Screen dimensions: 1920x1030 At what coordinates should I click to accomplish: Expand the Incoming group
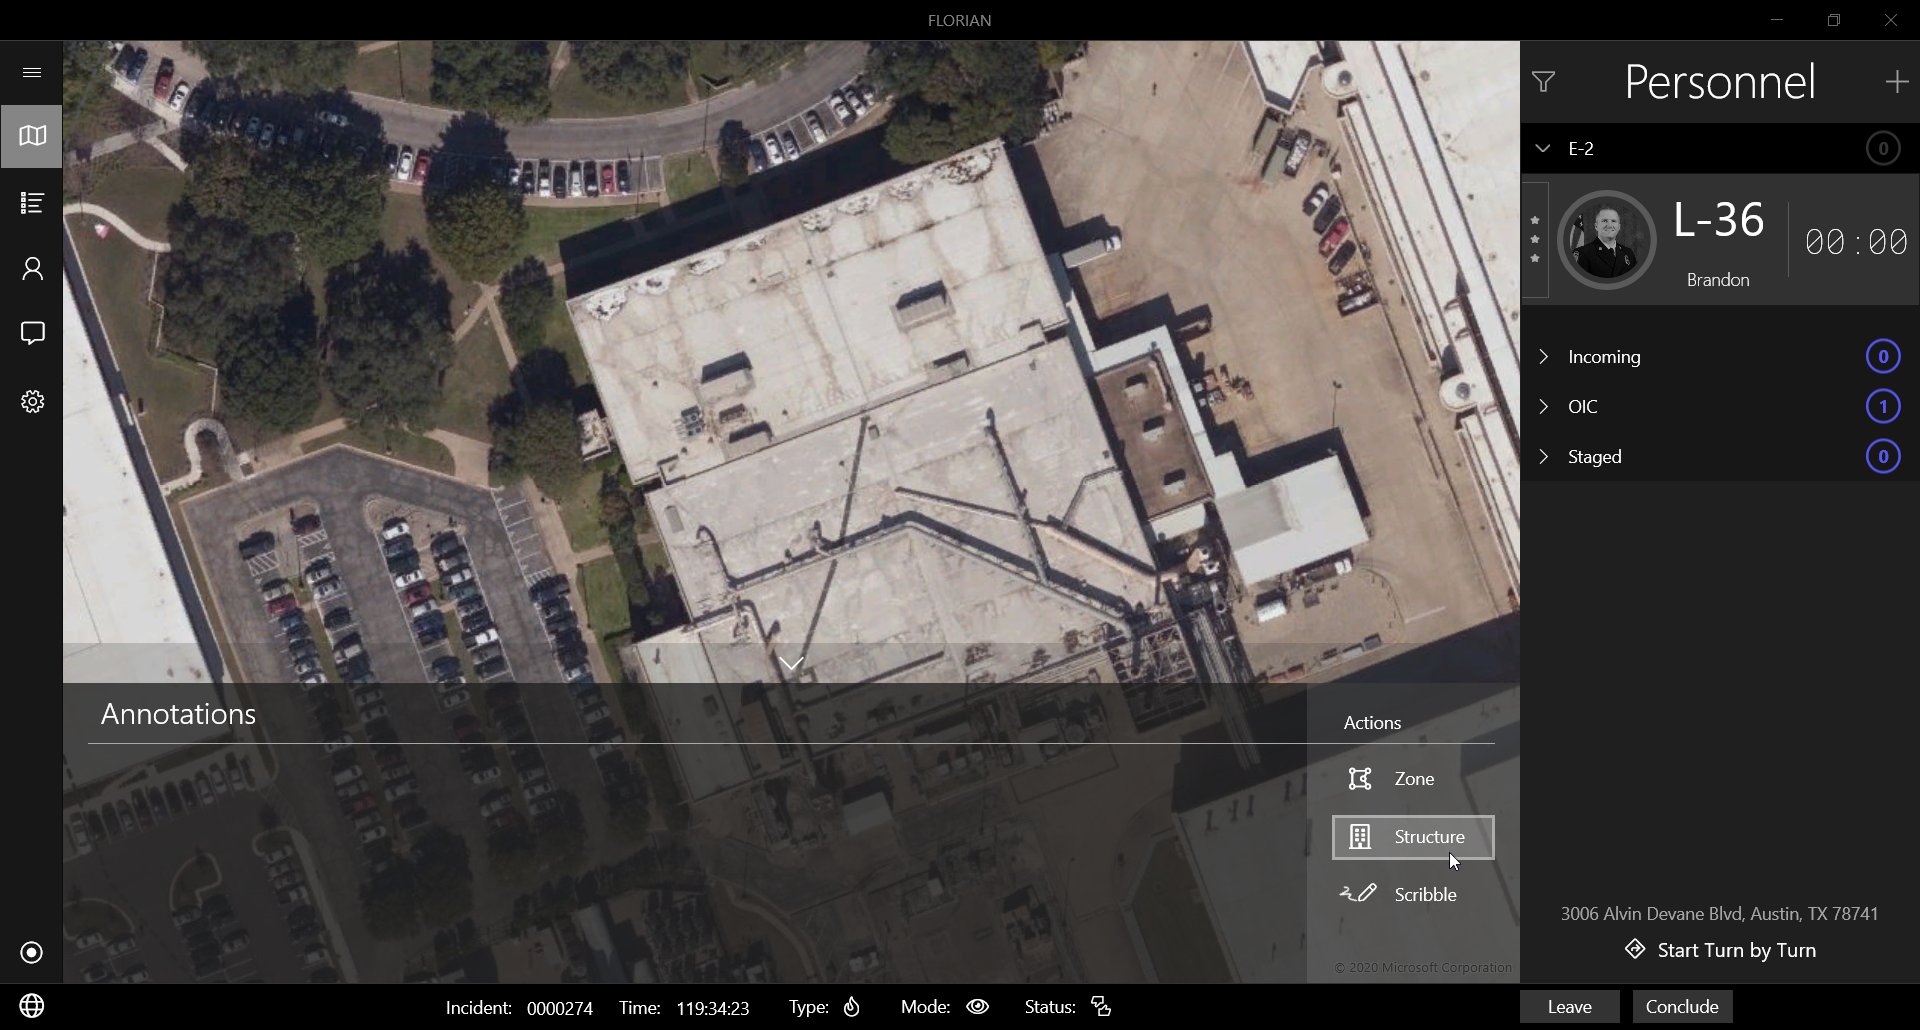coord(1543,357)
